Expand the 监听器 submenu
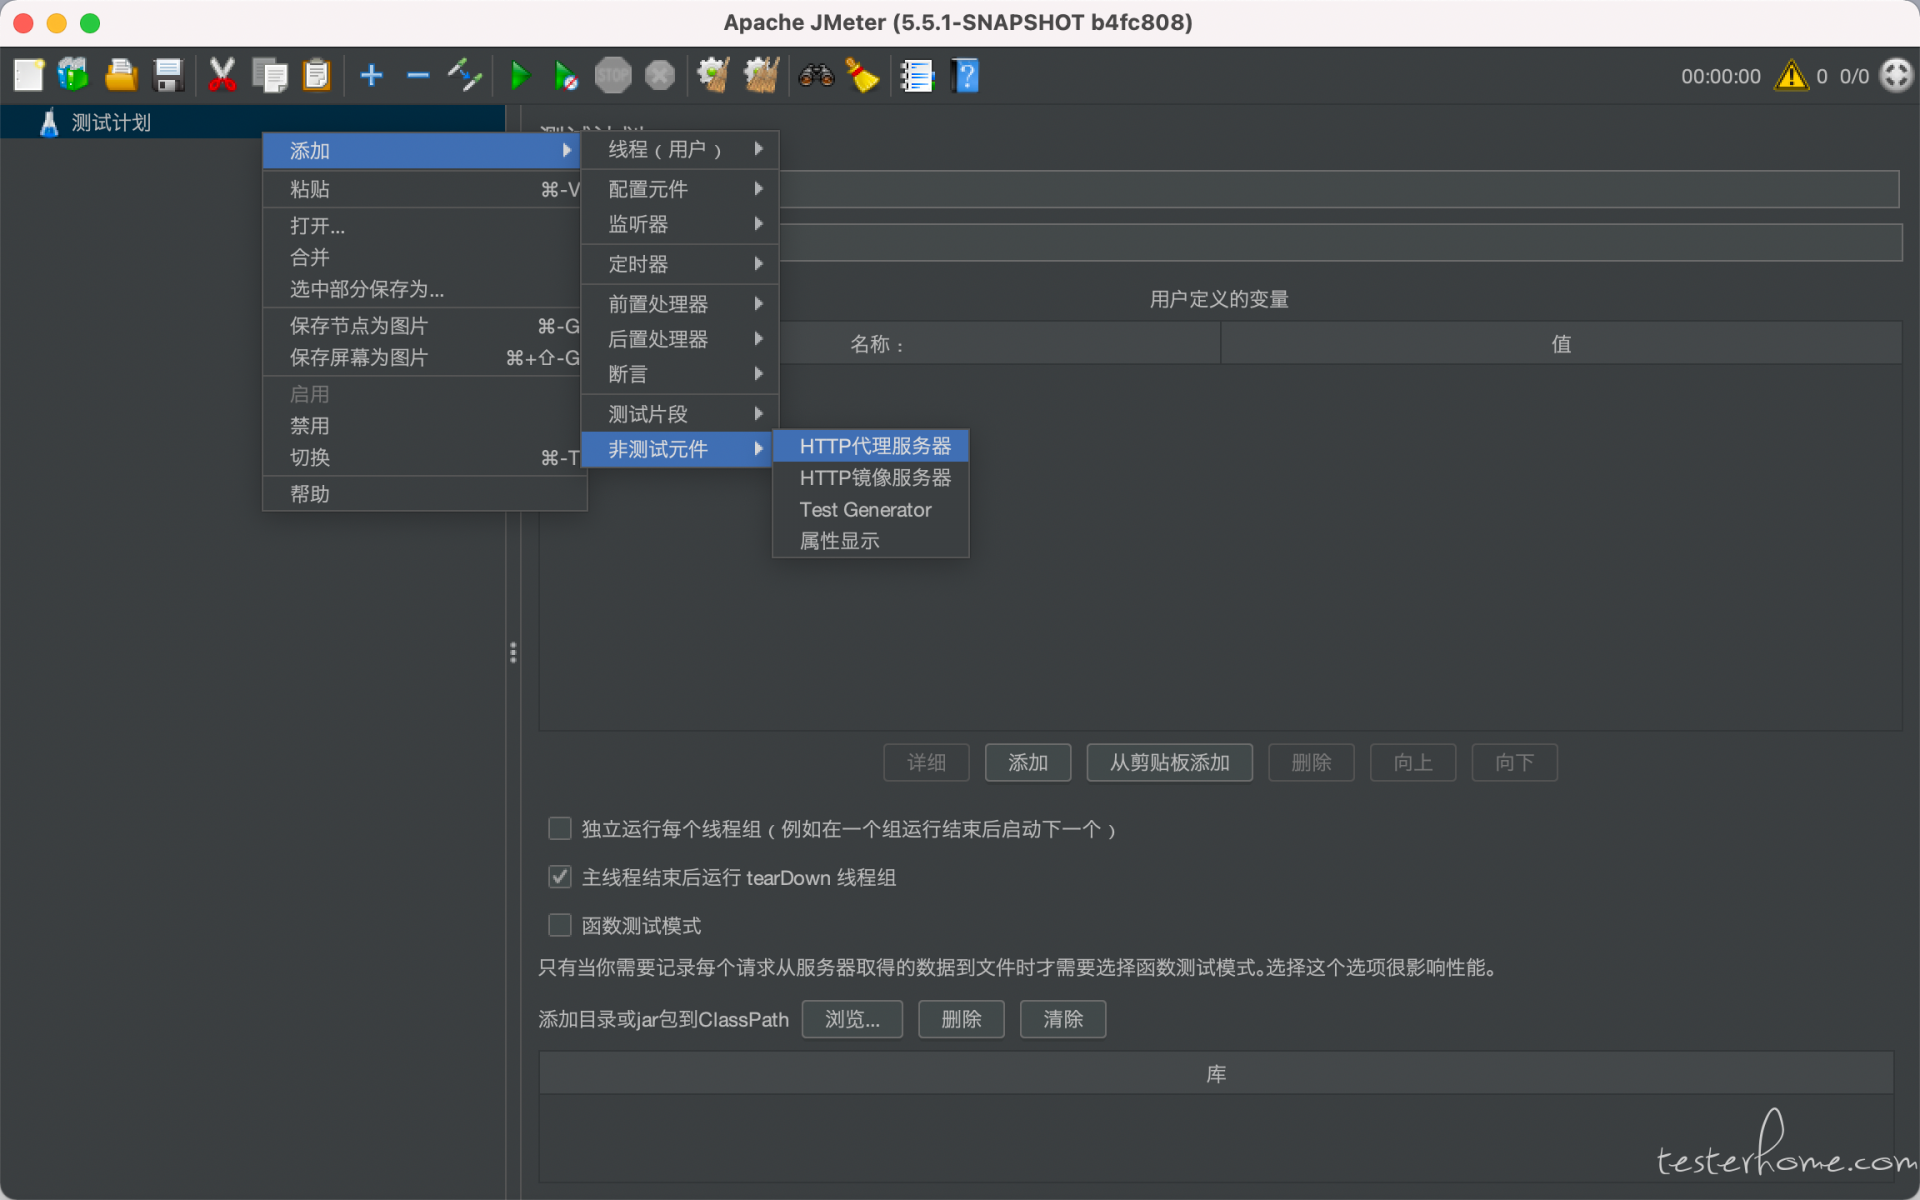The image size is (1920, 1200). pyautogui.click(x=678, y=224)
